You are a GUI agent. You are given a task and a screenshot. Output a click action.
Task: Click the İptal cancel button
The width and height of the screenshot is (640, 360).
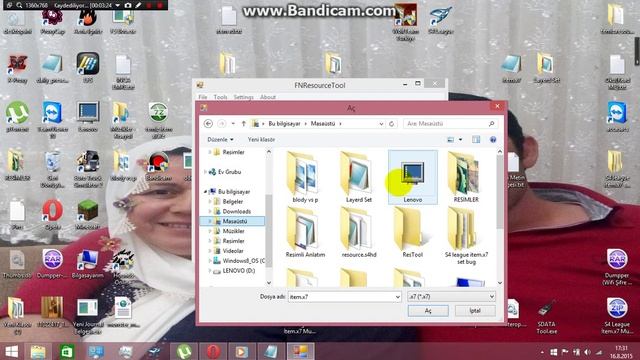[475, 311]
